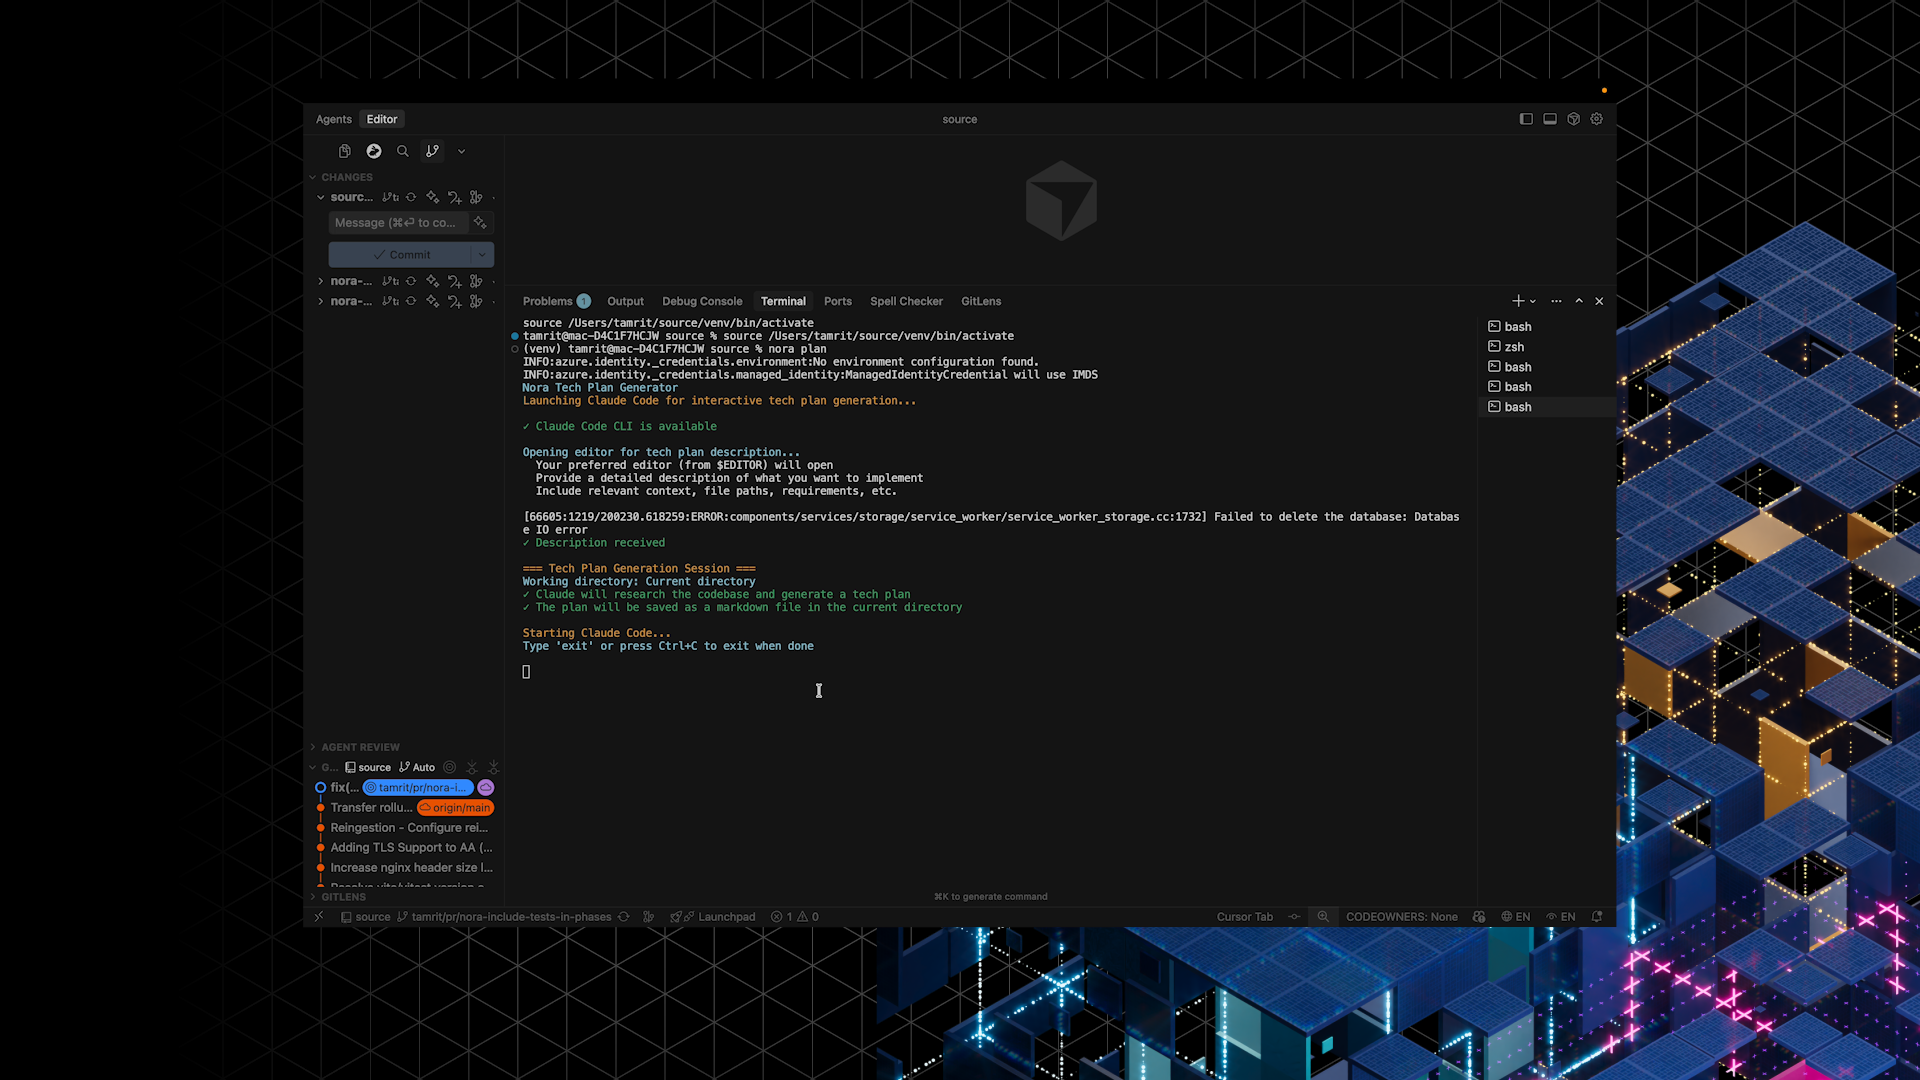Open the Debug Console tab
This screenshot has width=1920, height=1080.
(702, 301)
